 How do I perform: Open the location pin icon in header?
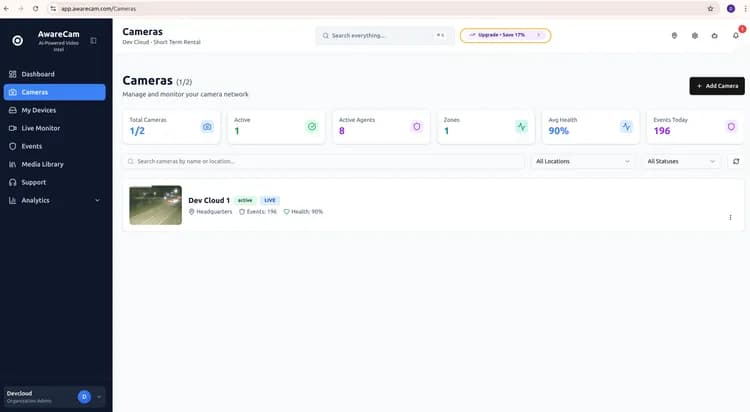point(674,35)
